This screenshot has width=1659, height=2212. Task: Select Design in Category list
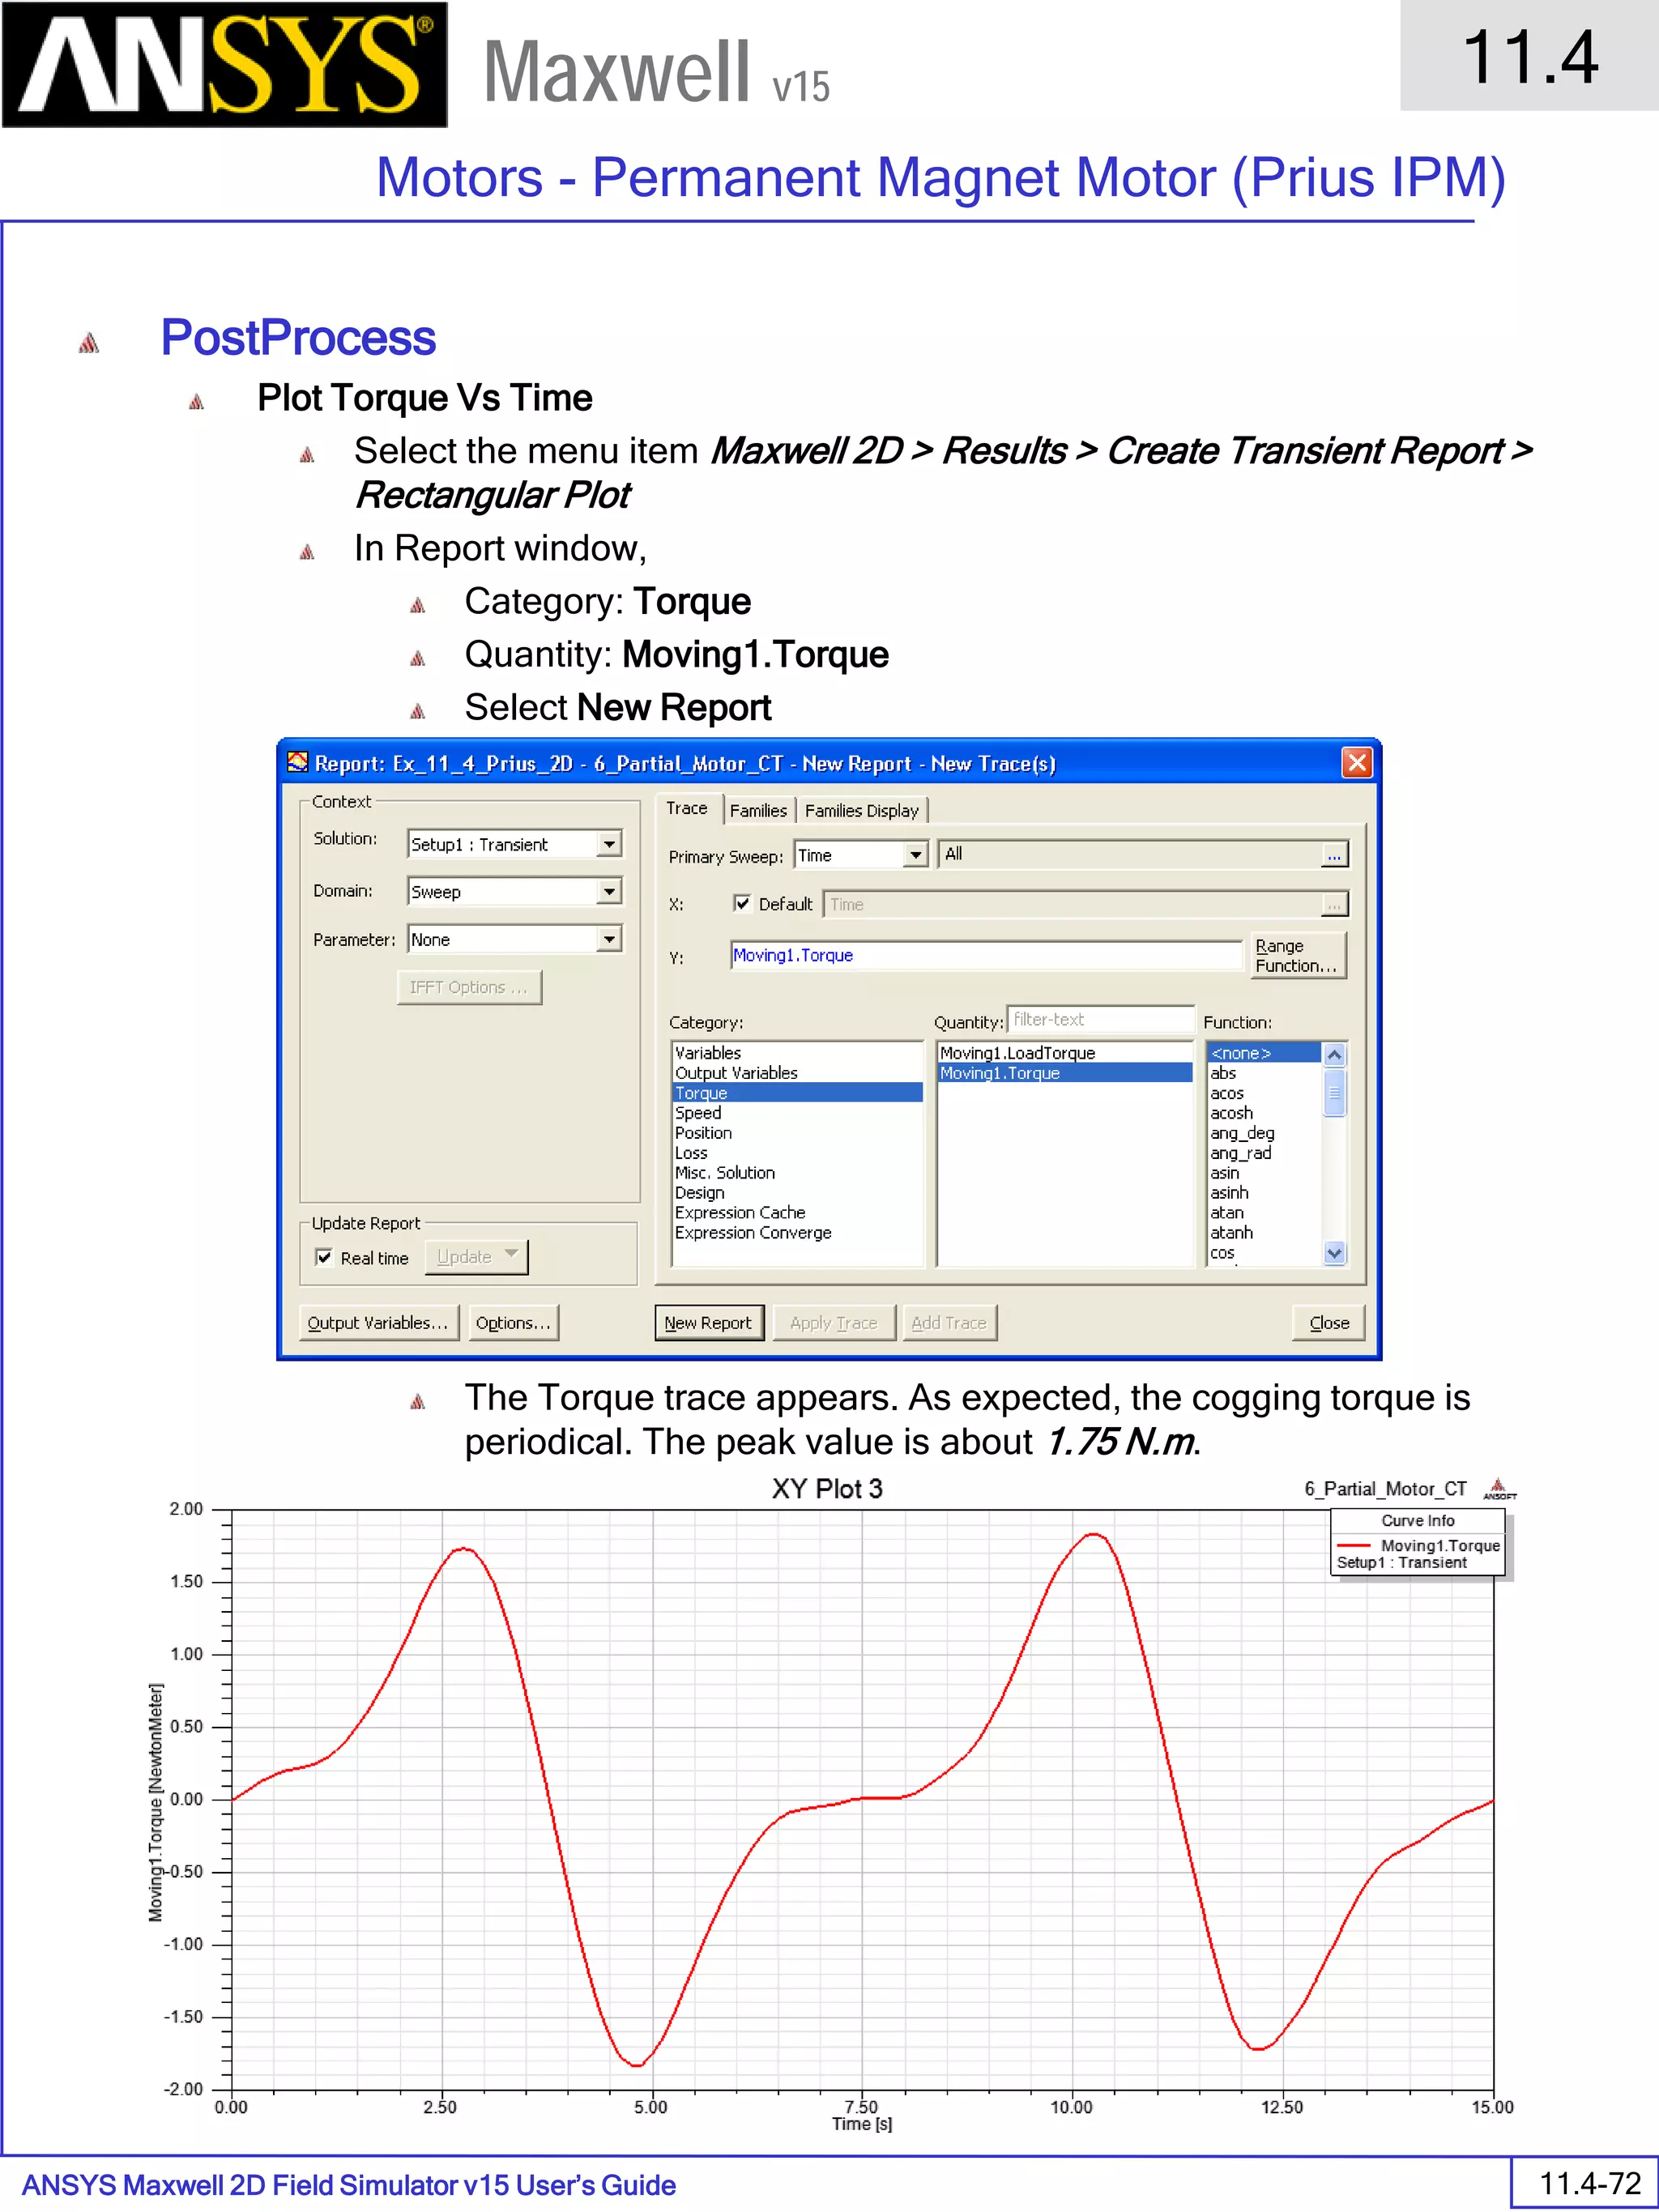(x=797, y=1193)
